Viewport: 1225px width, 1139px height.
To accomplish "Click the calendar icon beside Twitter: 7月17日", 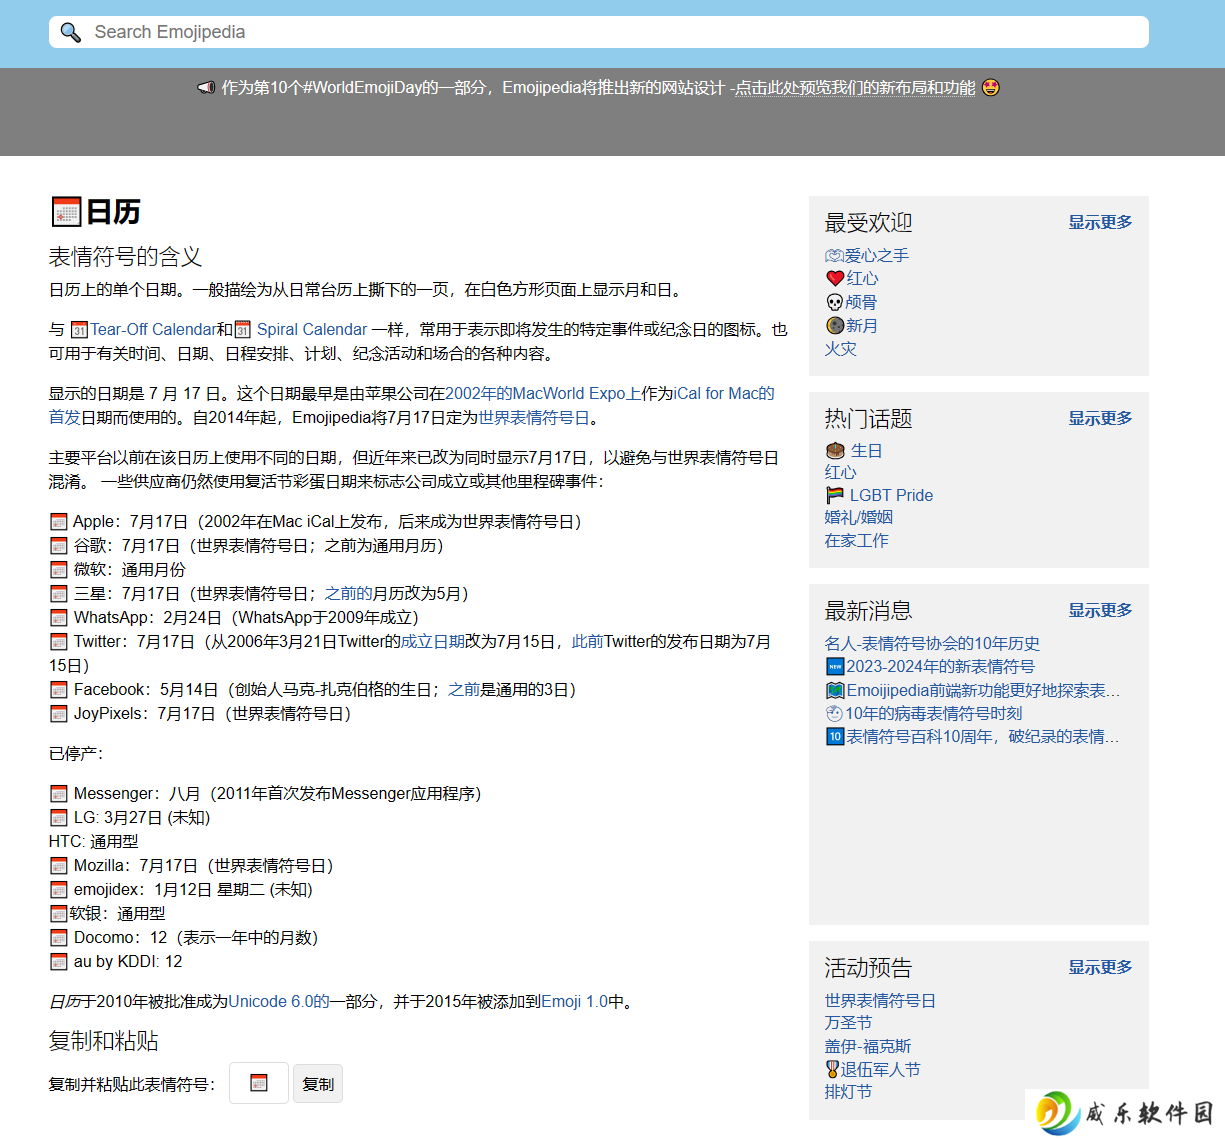I will click(59, 642).
